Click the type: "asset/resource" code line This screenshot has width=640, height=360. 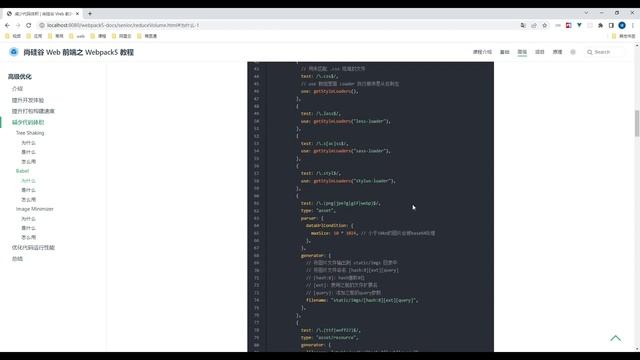[329, 338]
